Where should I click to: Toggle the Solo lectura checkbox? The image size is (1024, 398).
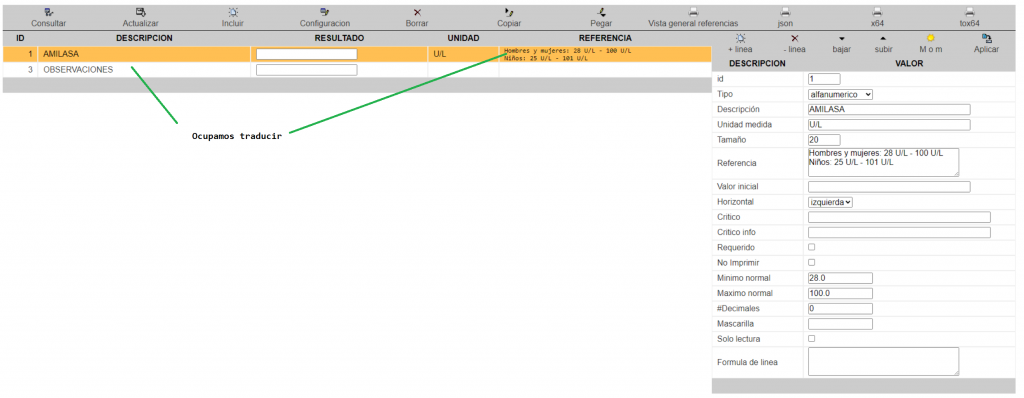tap(812, 339)
